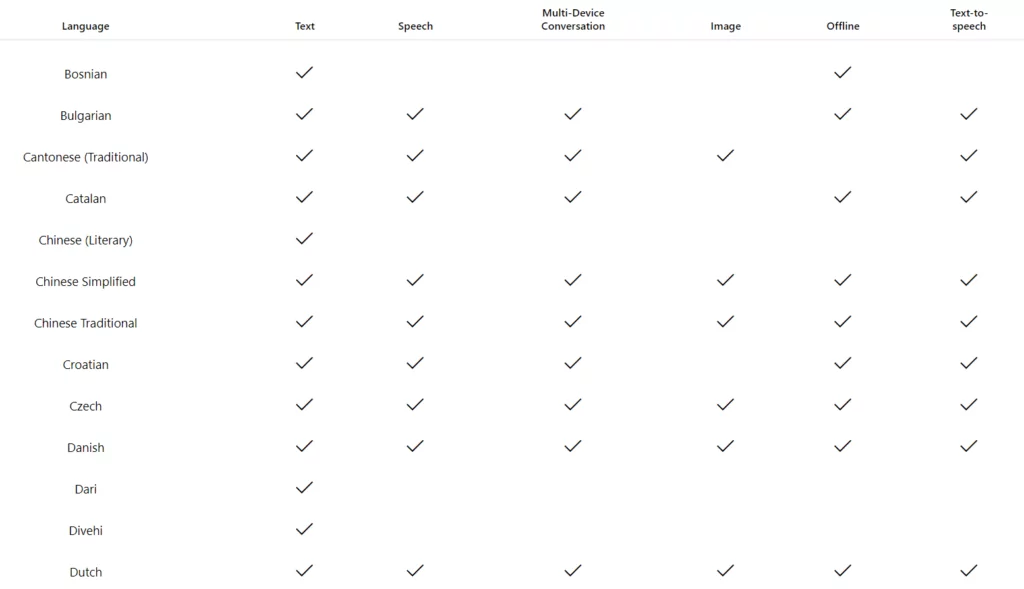Click the Offline checkmark for Croatian

(x=842, y=363)
